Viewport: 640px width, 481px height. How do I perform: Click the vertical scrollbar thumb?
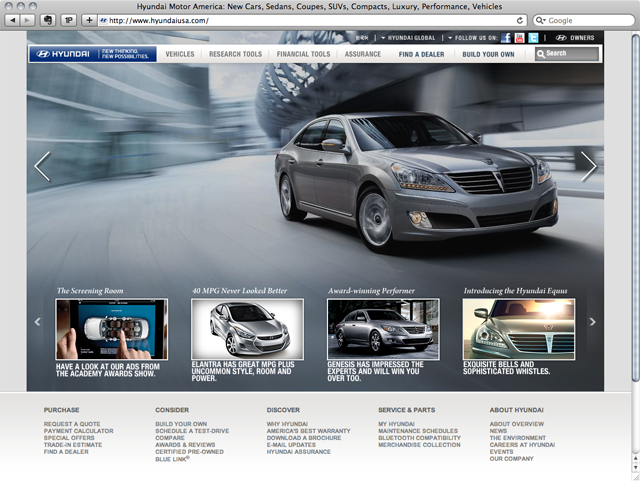636,208
